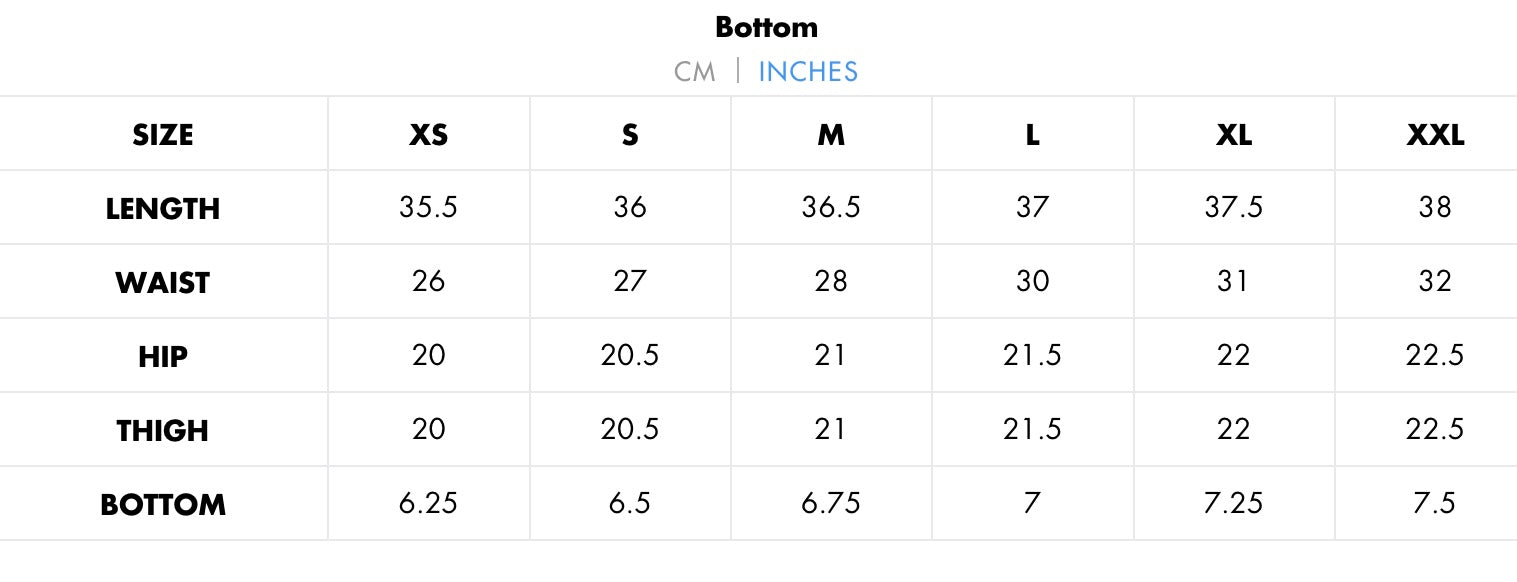Screen dimensions: 1517x582
Task: Click the hip value for size S
Action: click(x=630, y=355)
